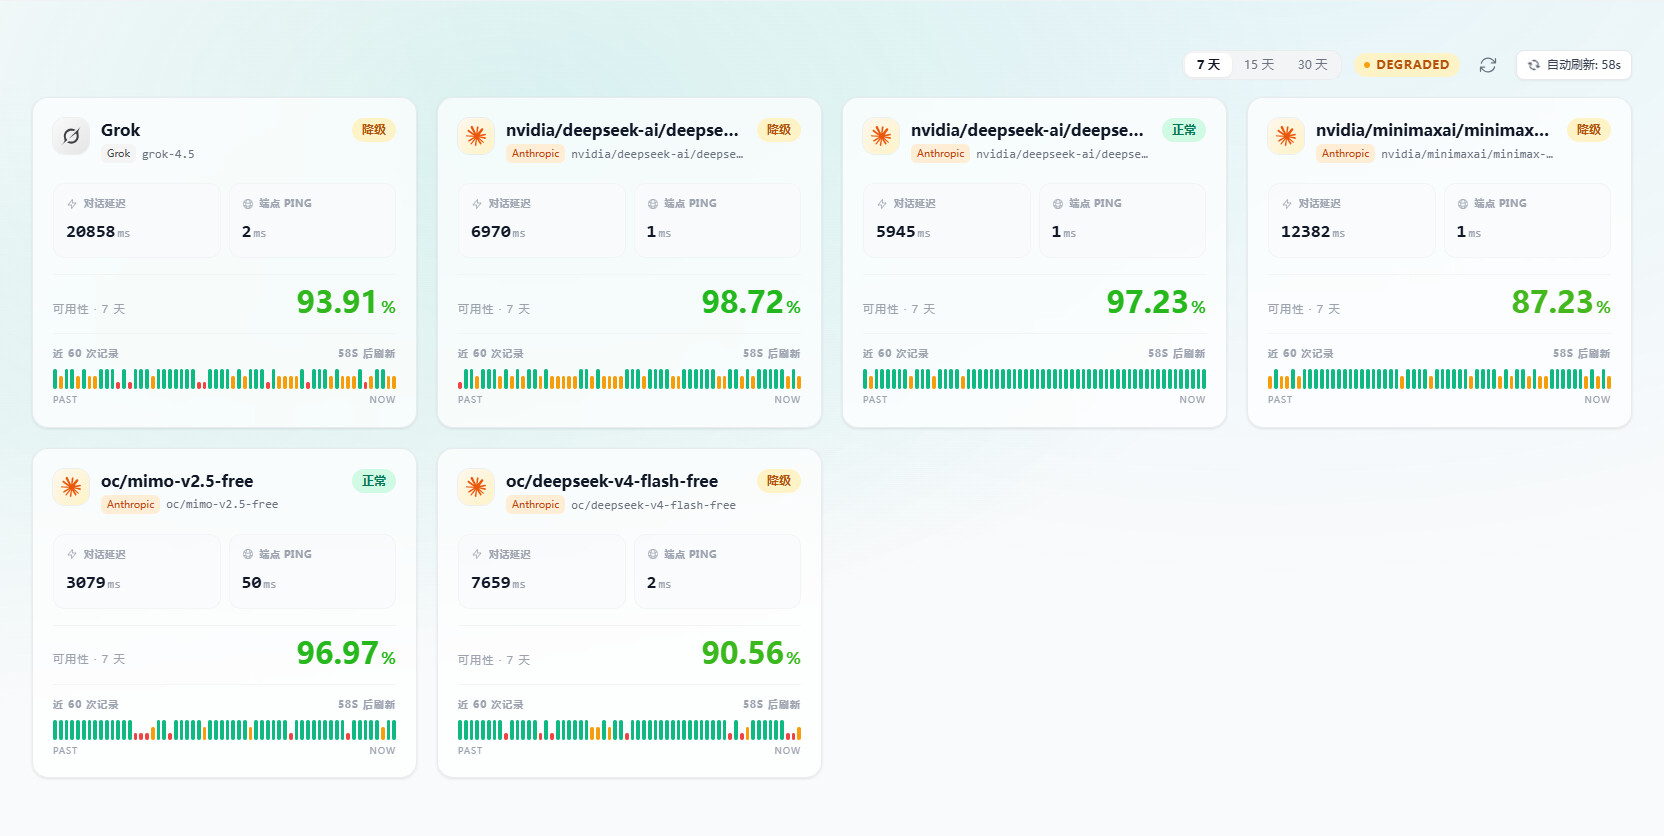The height and width of the screenshot is (836, 1664).
Task: Click the 87.23% availability value
Action: (x=1561, y=302)
